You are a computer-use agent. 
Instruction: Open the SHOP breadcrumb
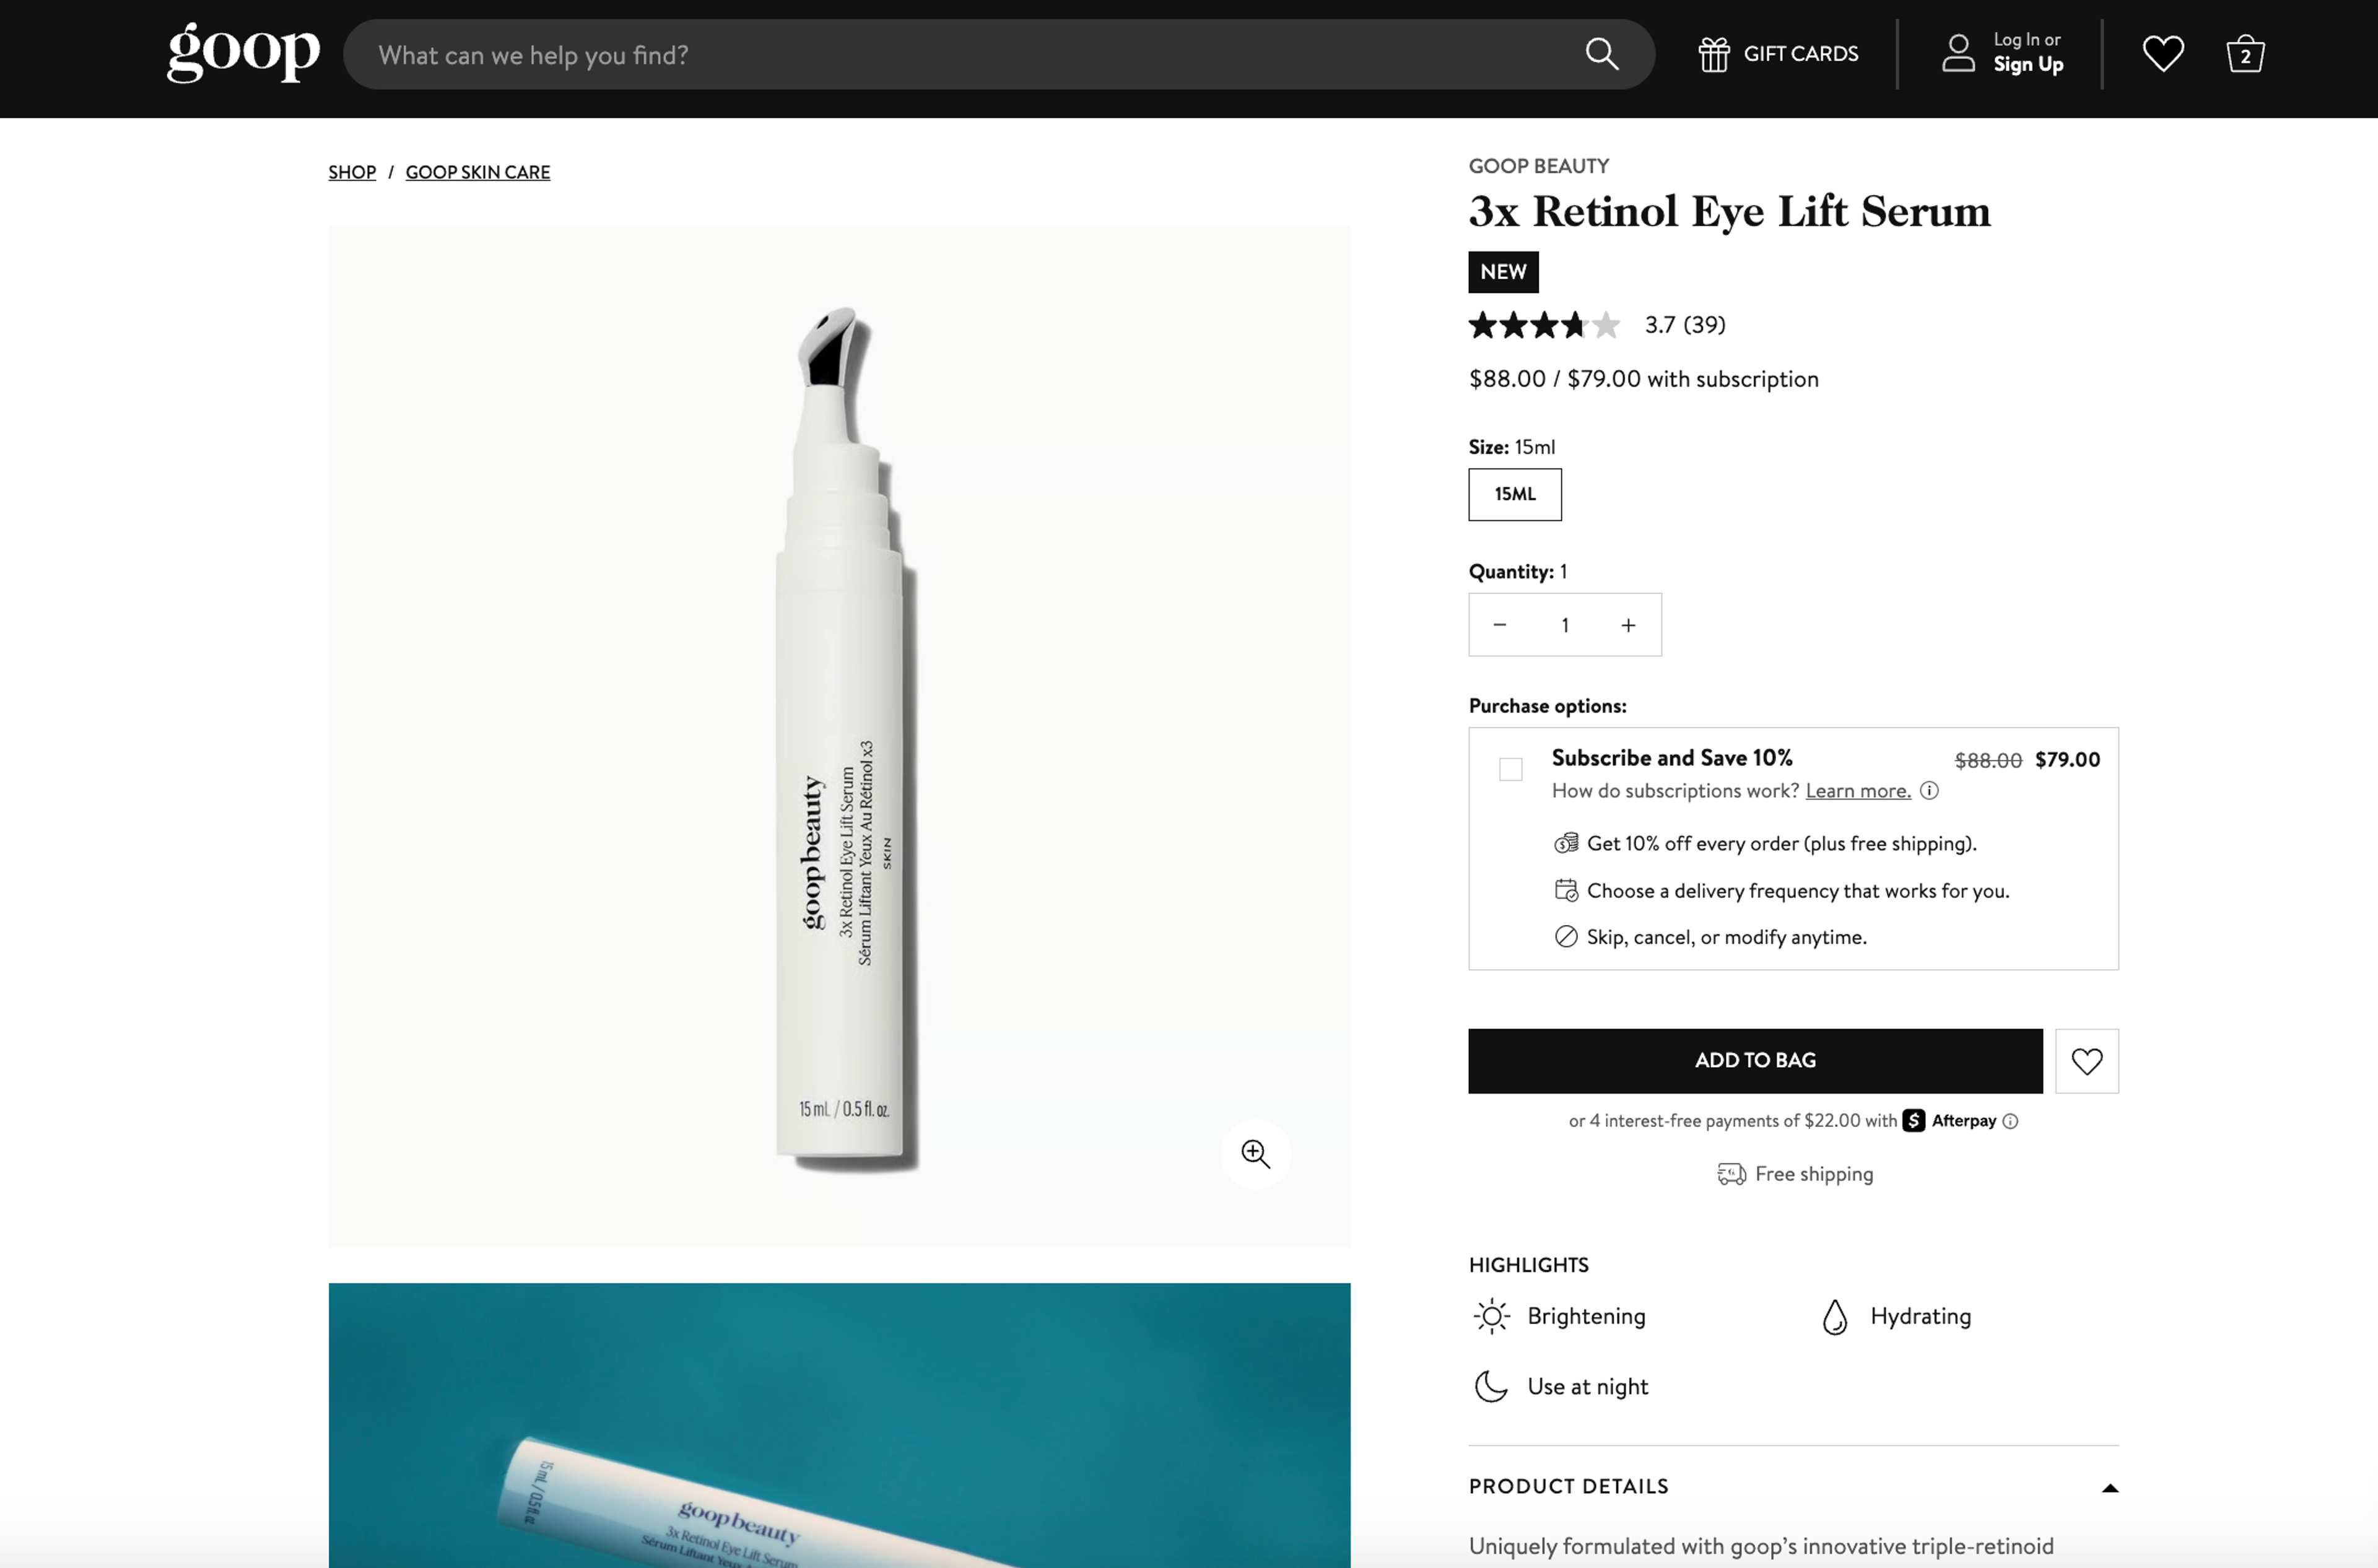351,172
